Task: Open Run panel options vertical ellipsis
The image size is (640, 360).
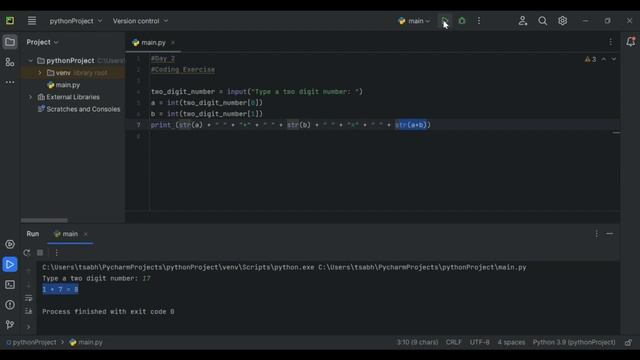Action: tap(596, 233)
